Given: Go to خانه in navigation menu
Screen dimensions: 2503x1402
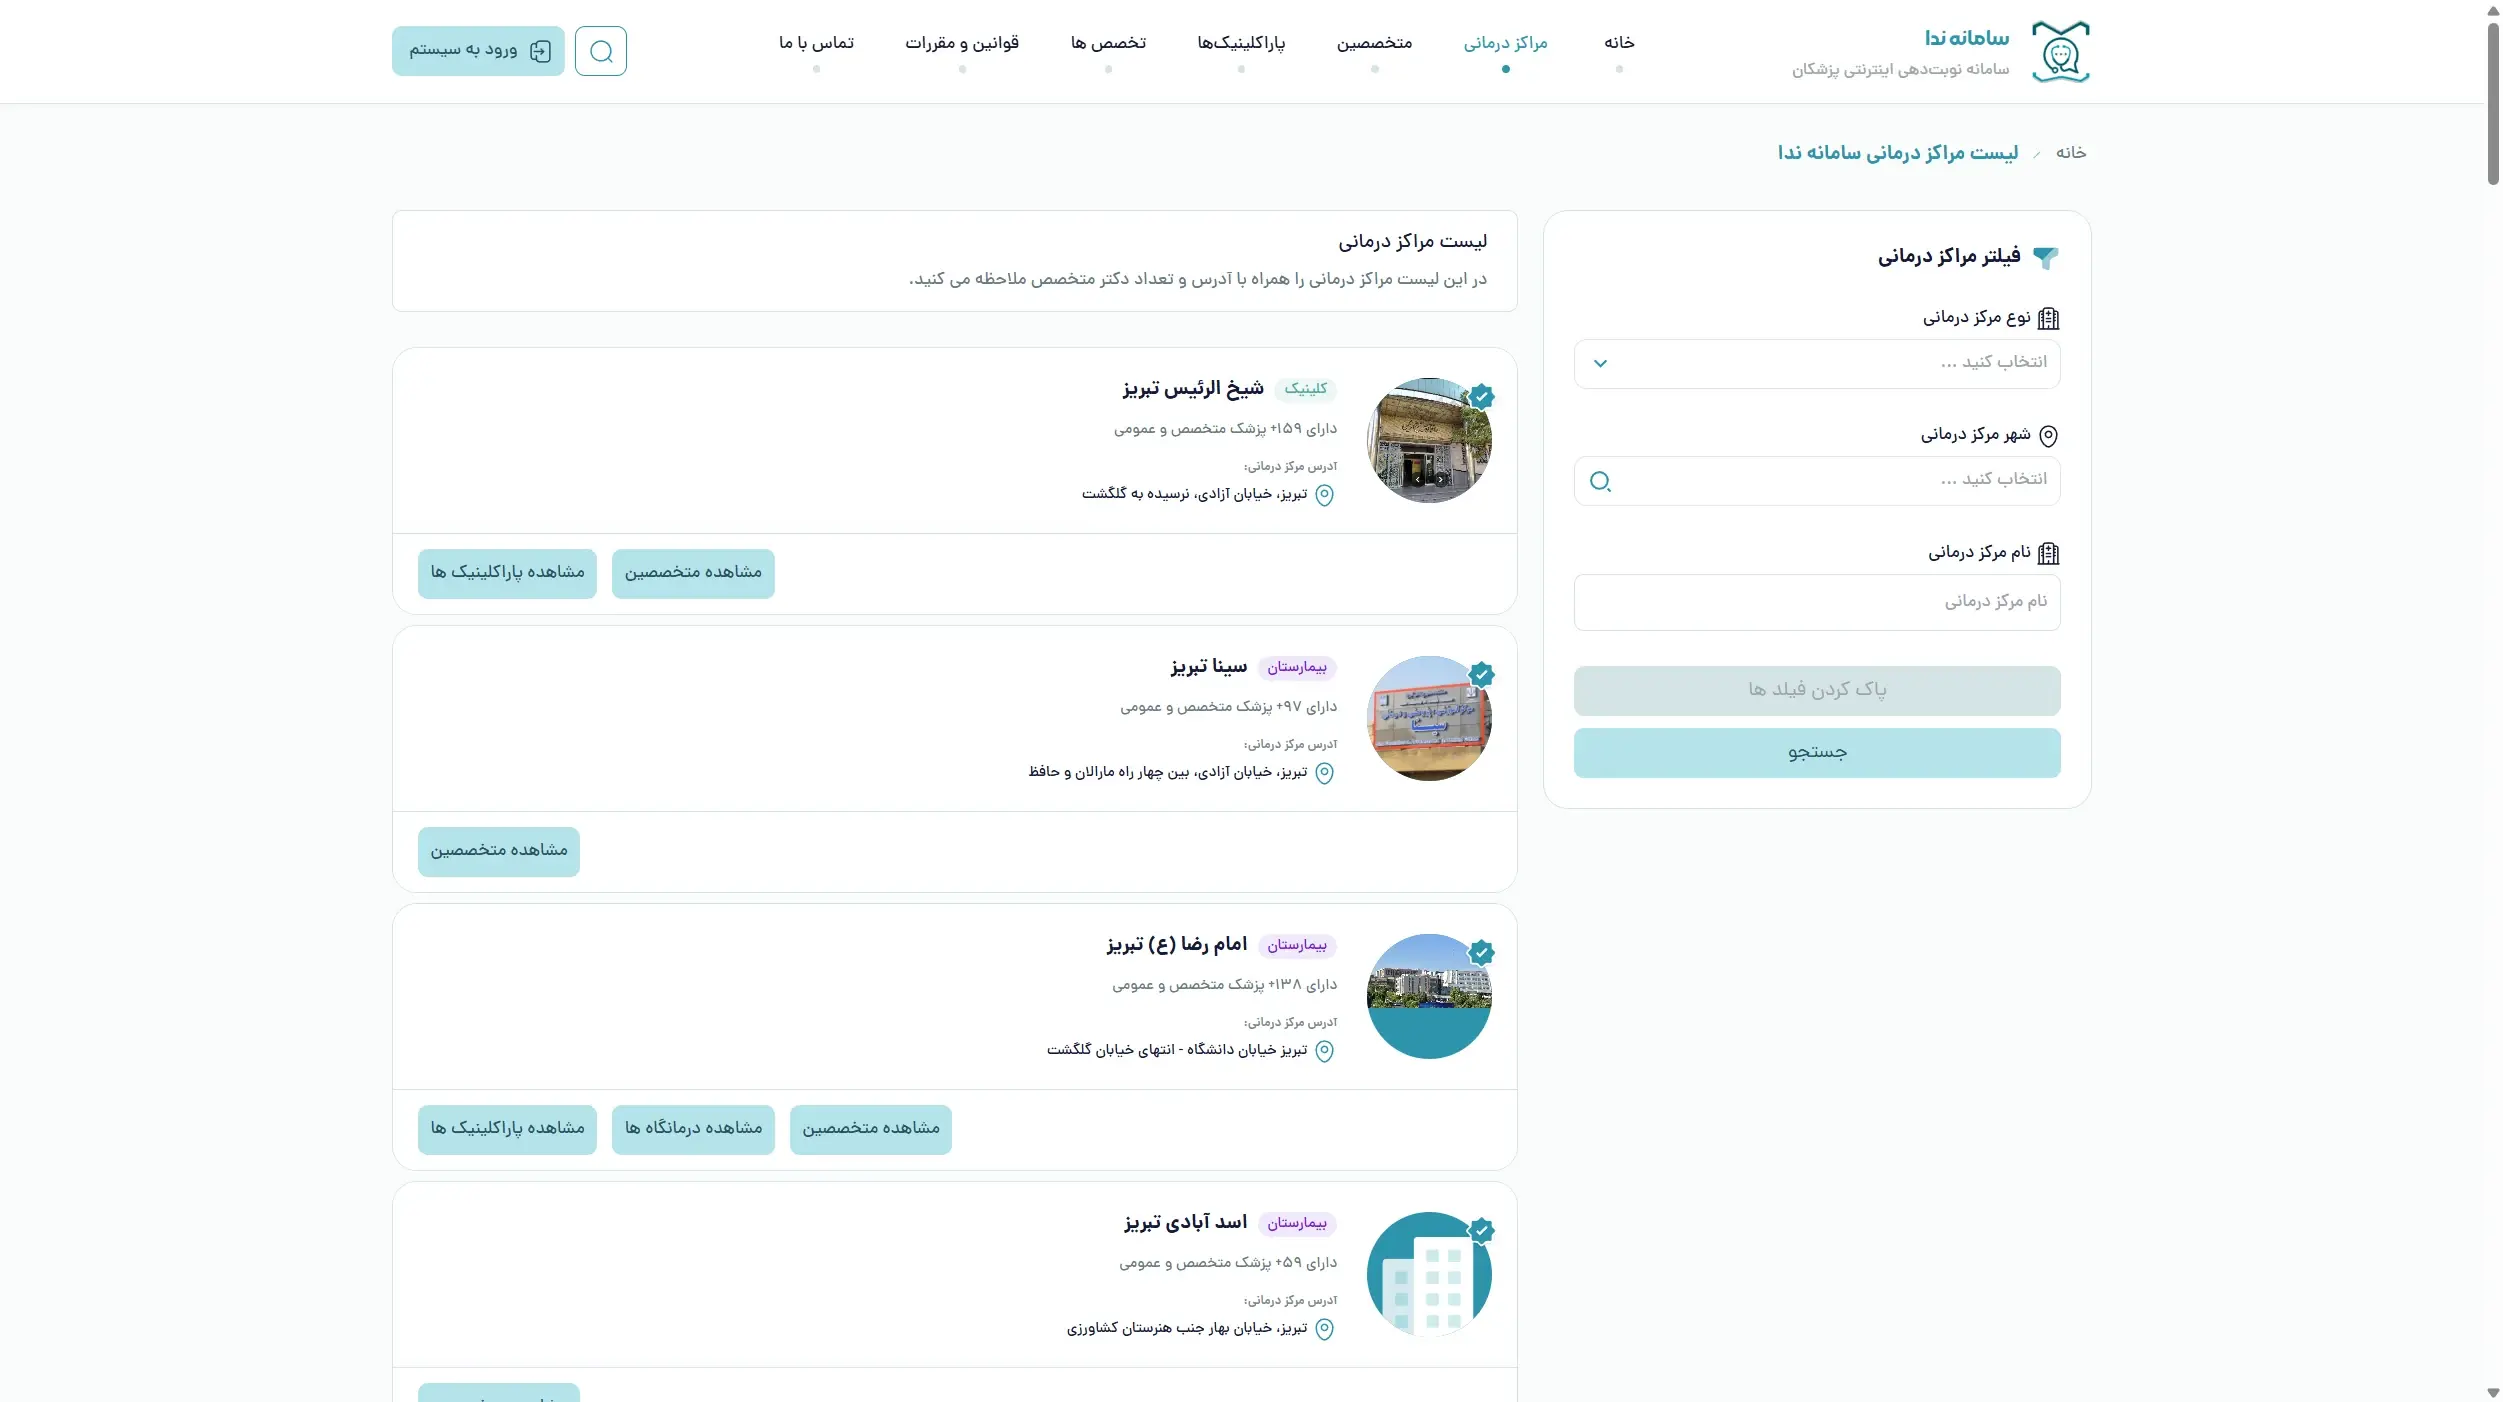Looking at the screenshot, I should tap(1619, 43).
